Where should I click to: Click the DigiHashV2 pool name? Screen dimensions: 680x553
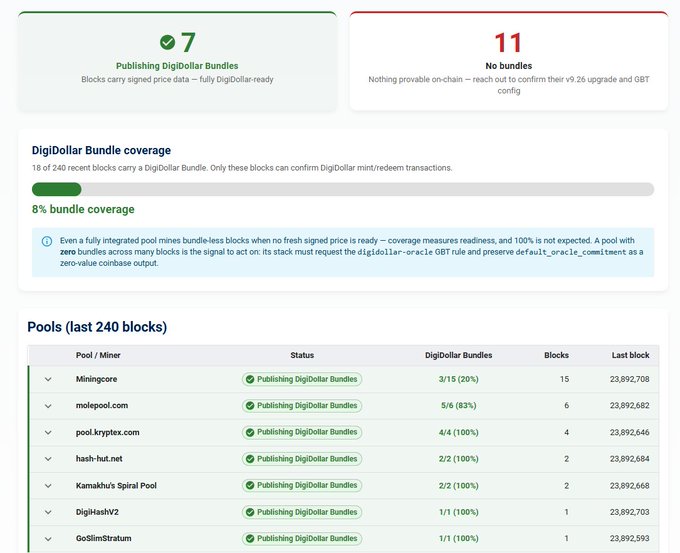(x=97, y=512)
